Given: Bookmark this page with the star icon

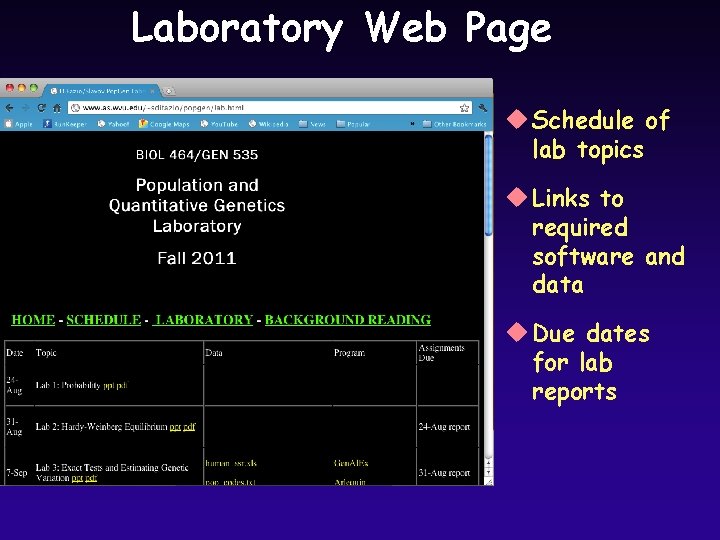Looking at the screenshot, I should pos(464,108).
